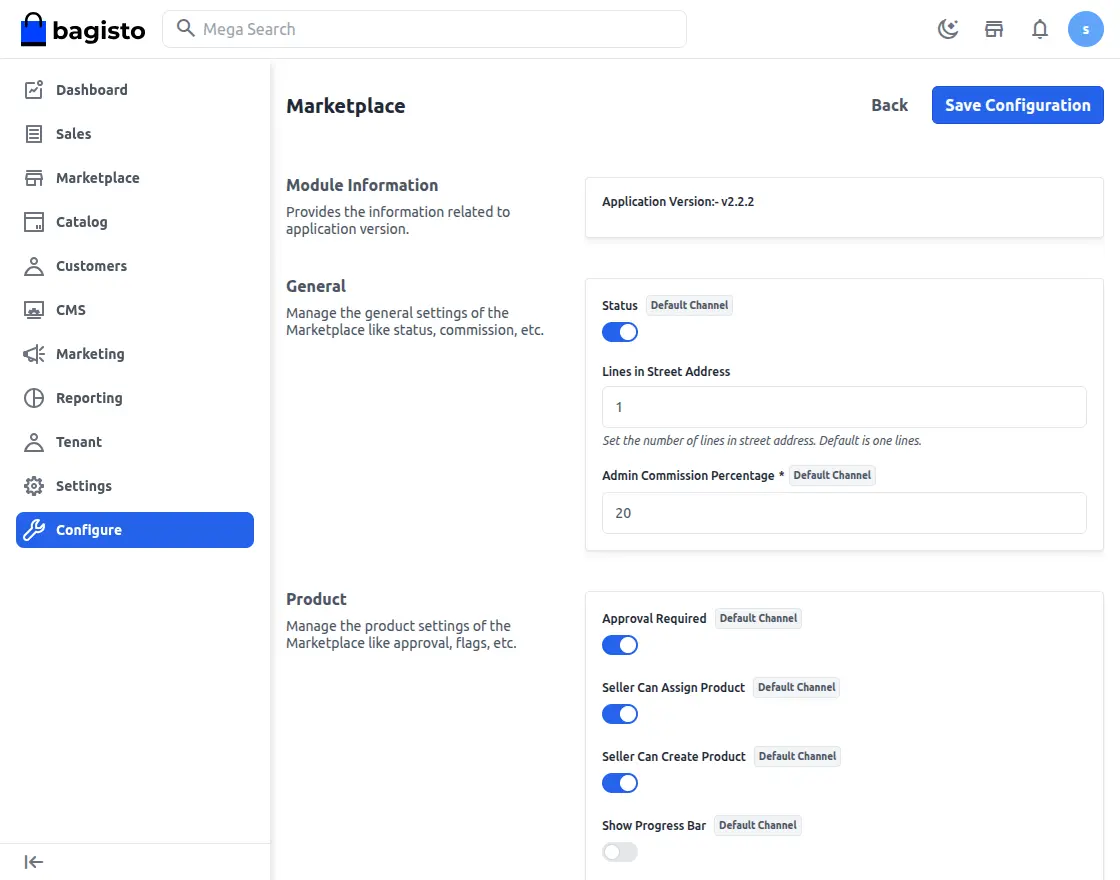This screenshot has height=880, width=1120.
Task: Click the Marketing megaphone icon
Action: 33,353
